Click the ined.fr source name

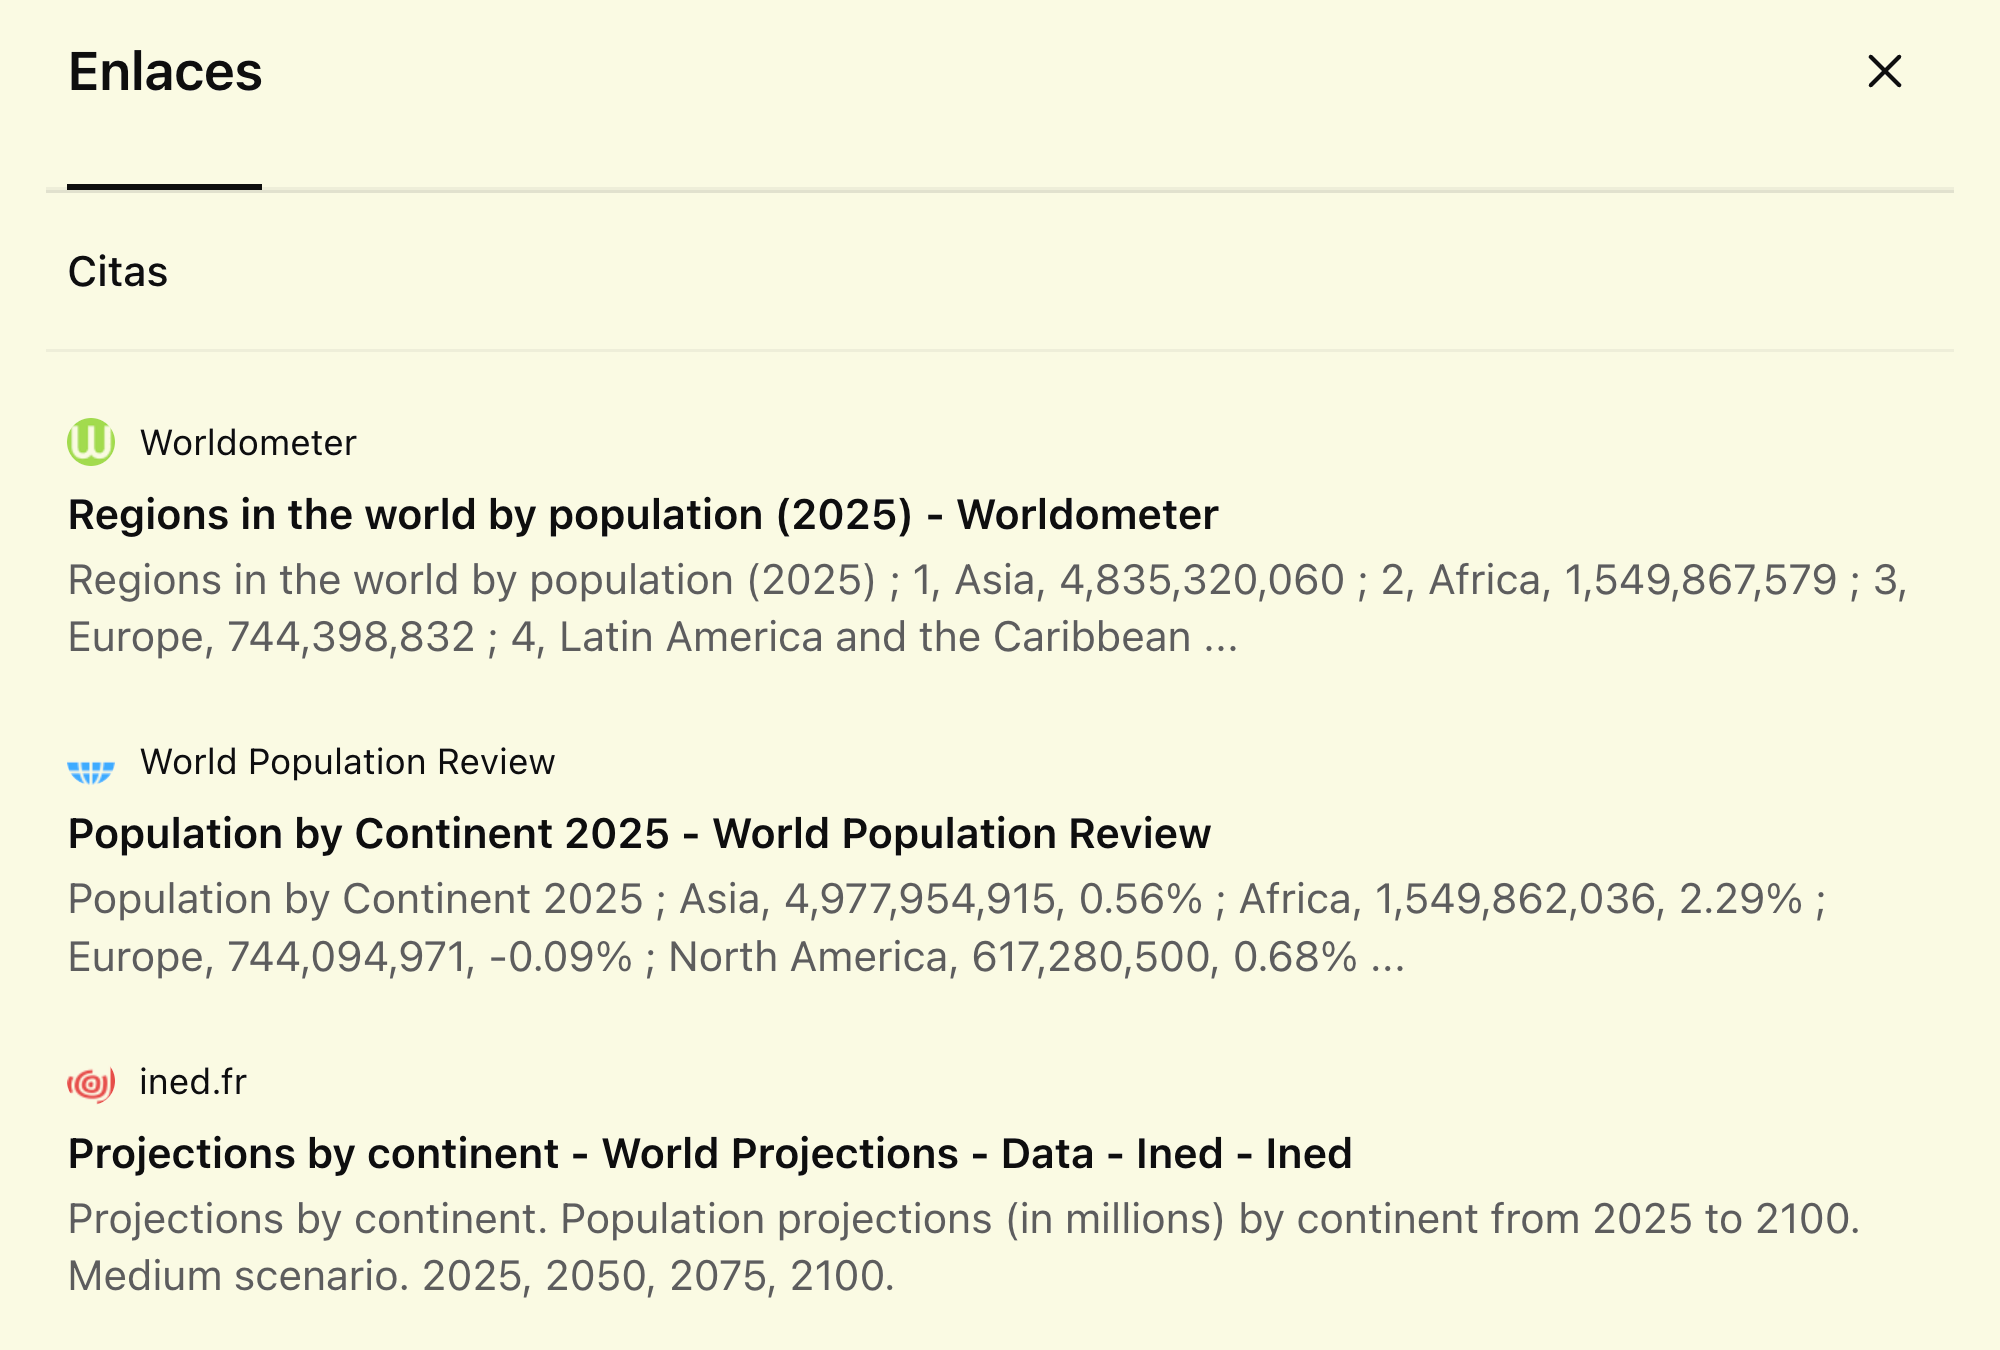point(193,1082)
